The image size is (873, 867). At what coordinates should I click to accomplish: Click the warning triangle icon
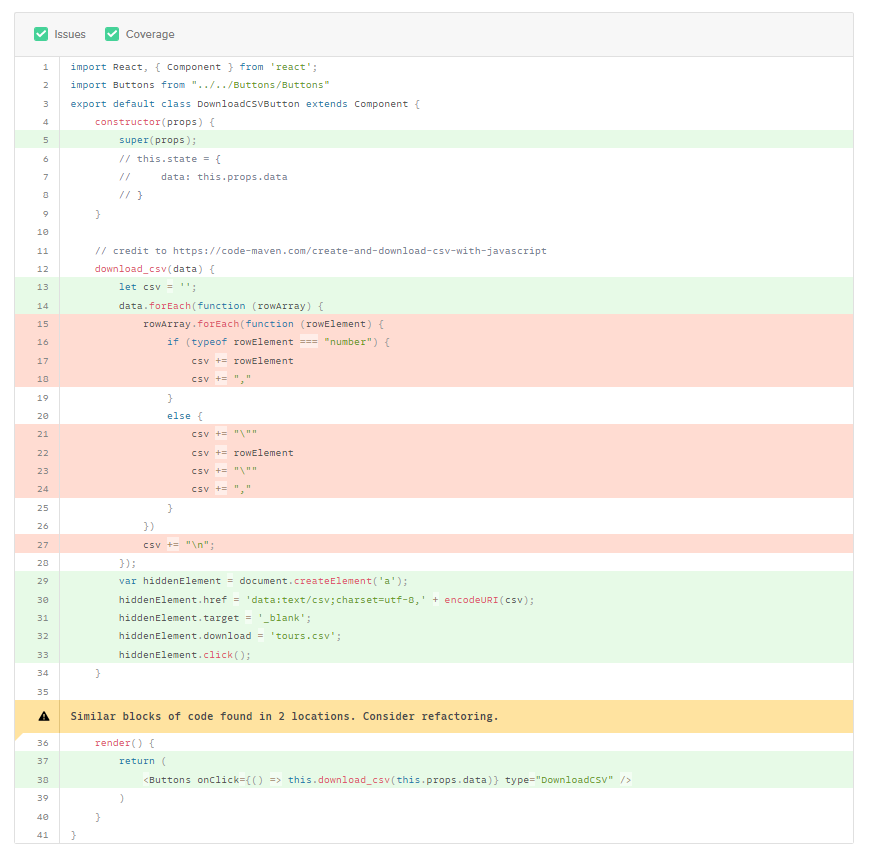tap(44, 717)
